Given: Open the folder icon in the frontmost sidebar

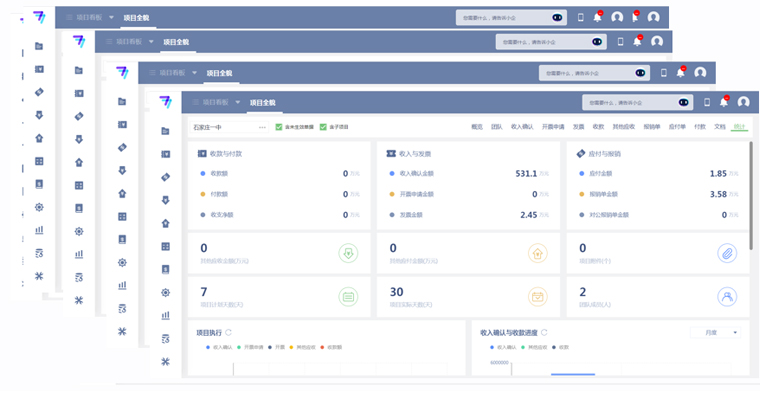Looking at the screenshot, I should coord(166,131).
